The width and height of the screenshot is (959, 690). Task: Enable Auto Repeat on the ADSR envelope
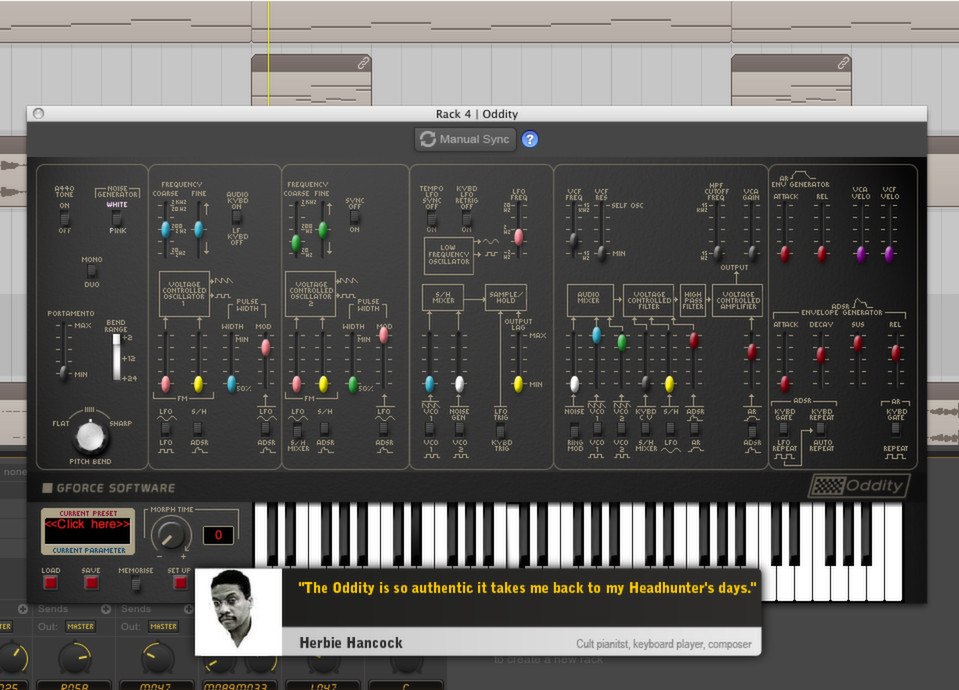pyautogui.click(x=821, y=435)
